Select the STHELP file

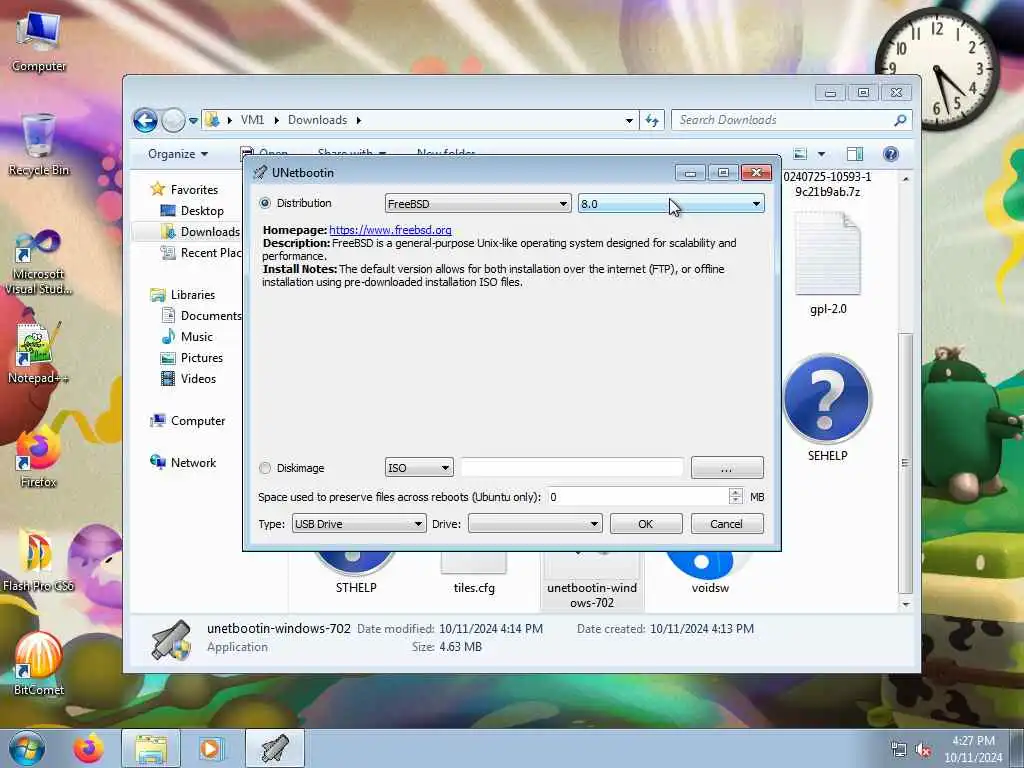tap(356, 573)
